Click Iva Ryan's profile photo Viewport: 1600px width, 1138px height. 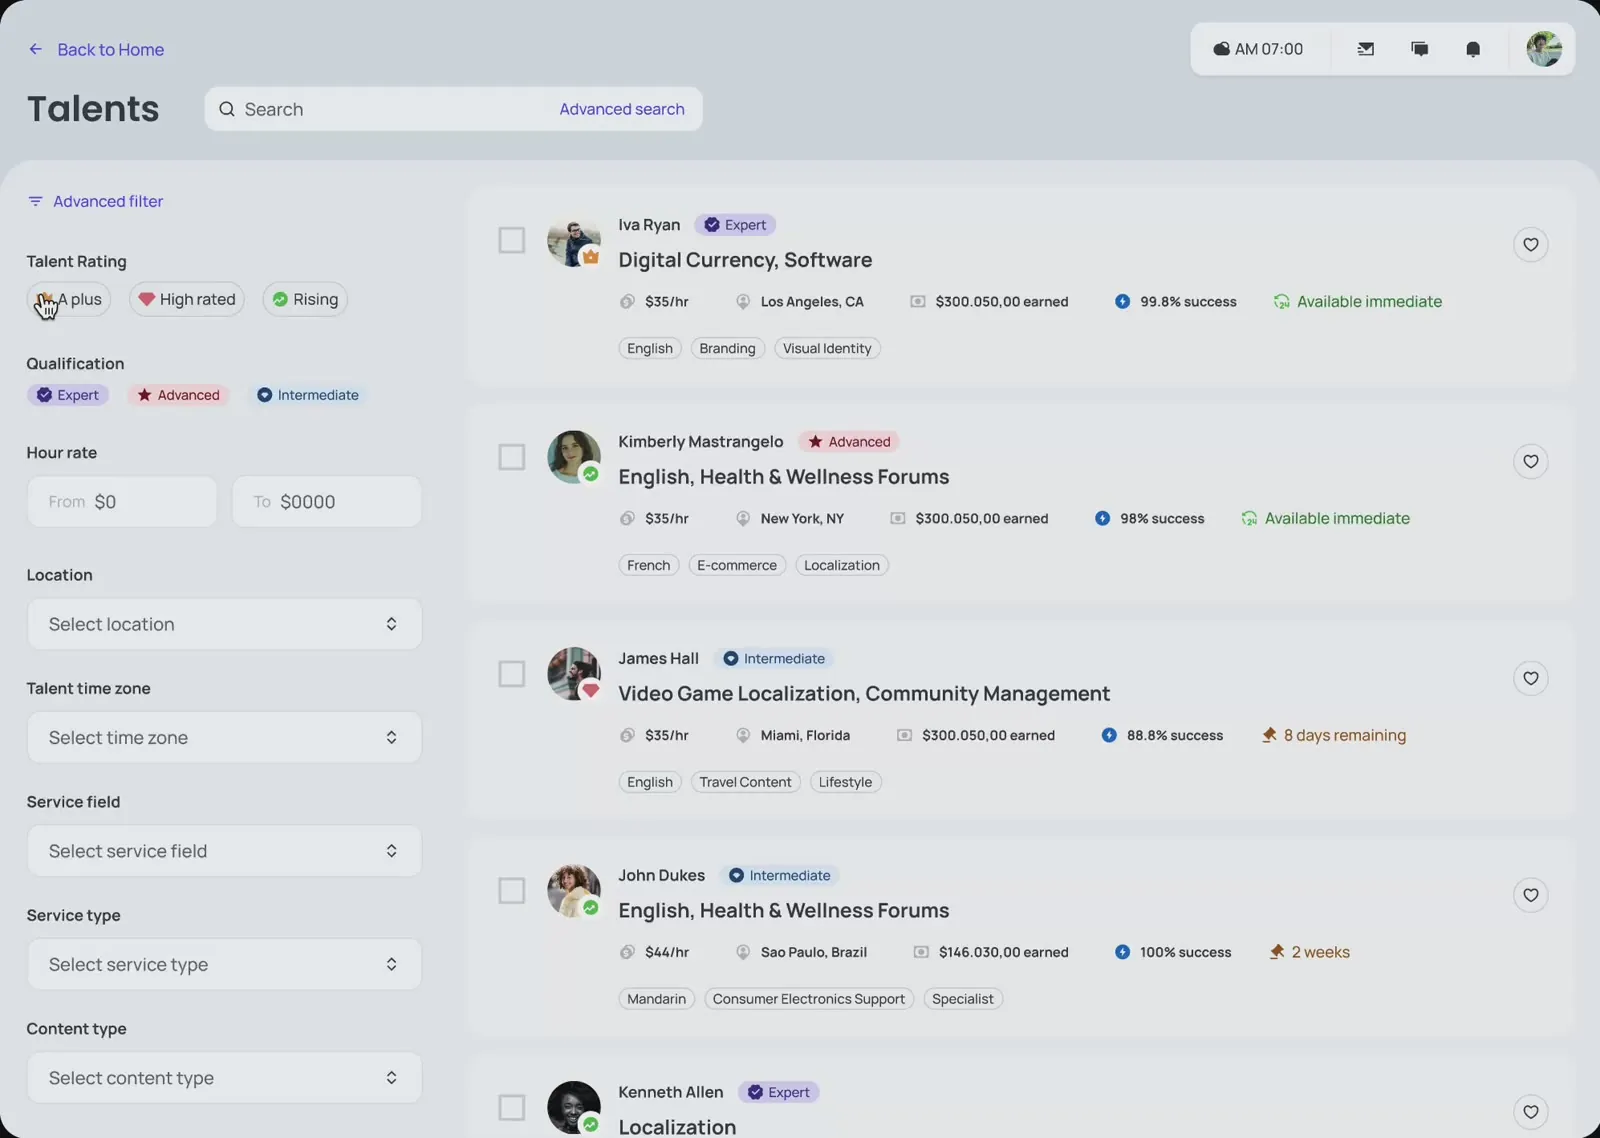pos(574,241)
